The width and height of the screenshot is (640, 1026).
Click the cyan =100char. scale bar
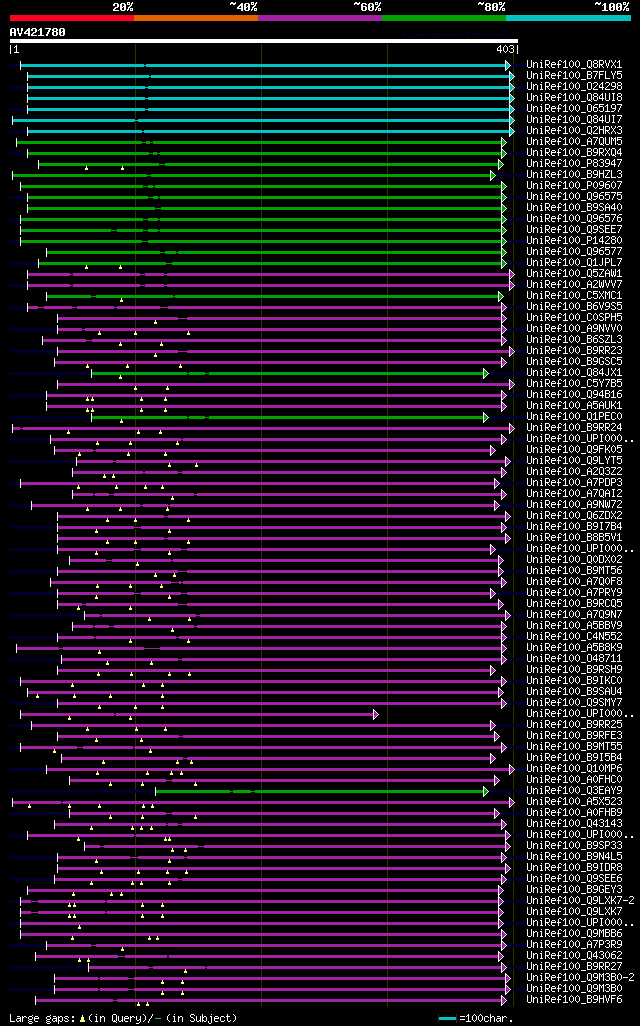point(447,1019)
